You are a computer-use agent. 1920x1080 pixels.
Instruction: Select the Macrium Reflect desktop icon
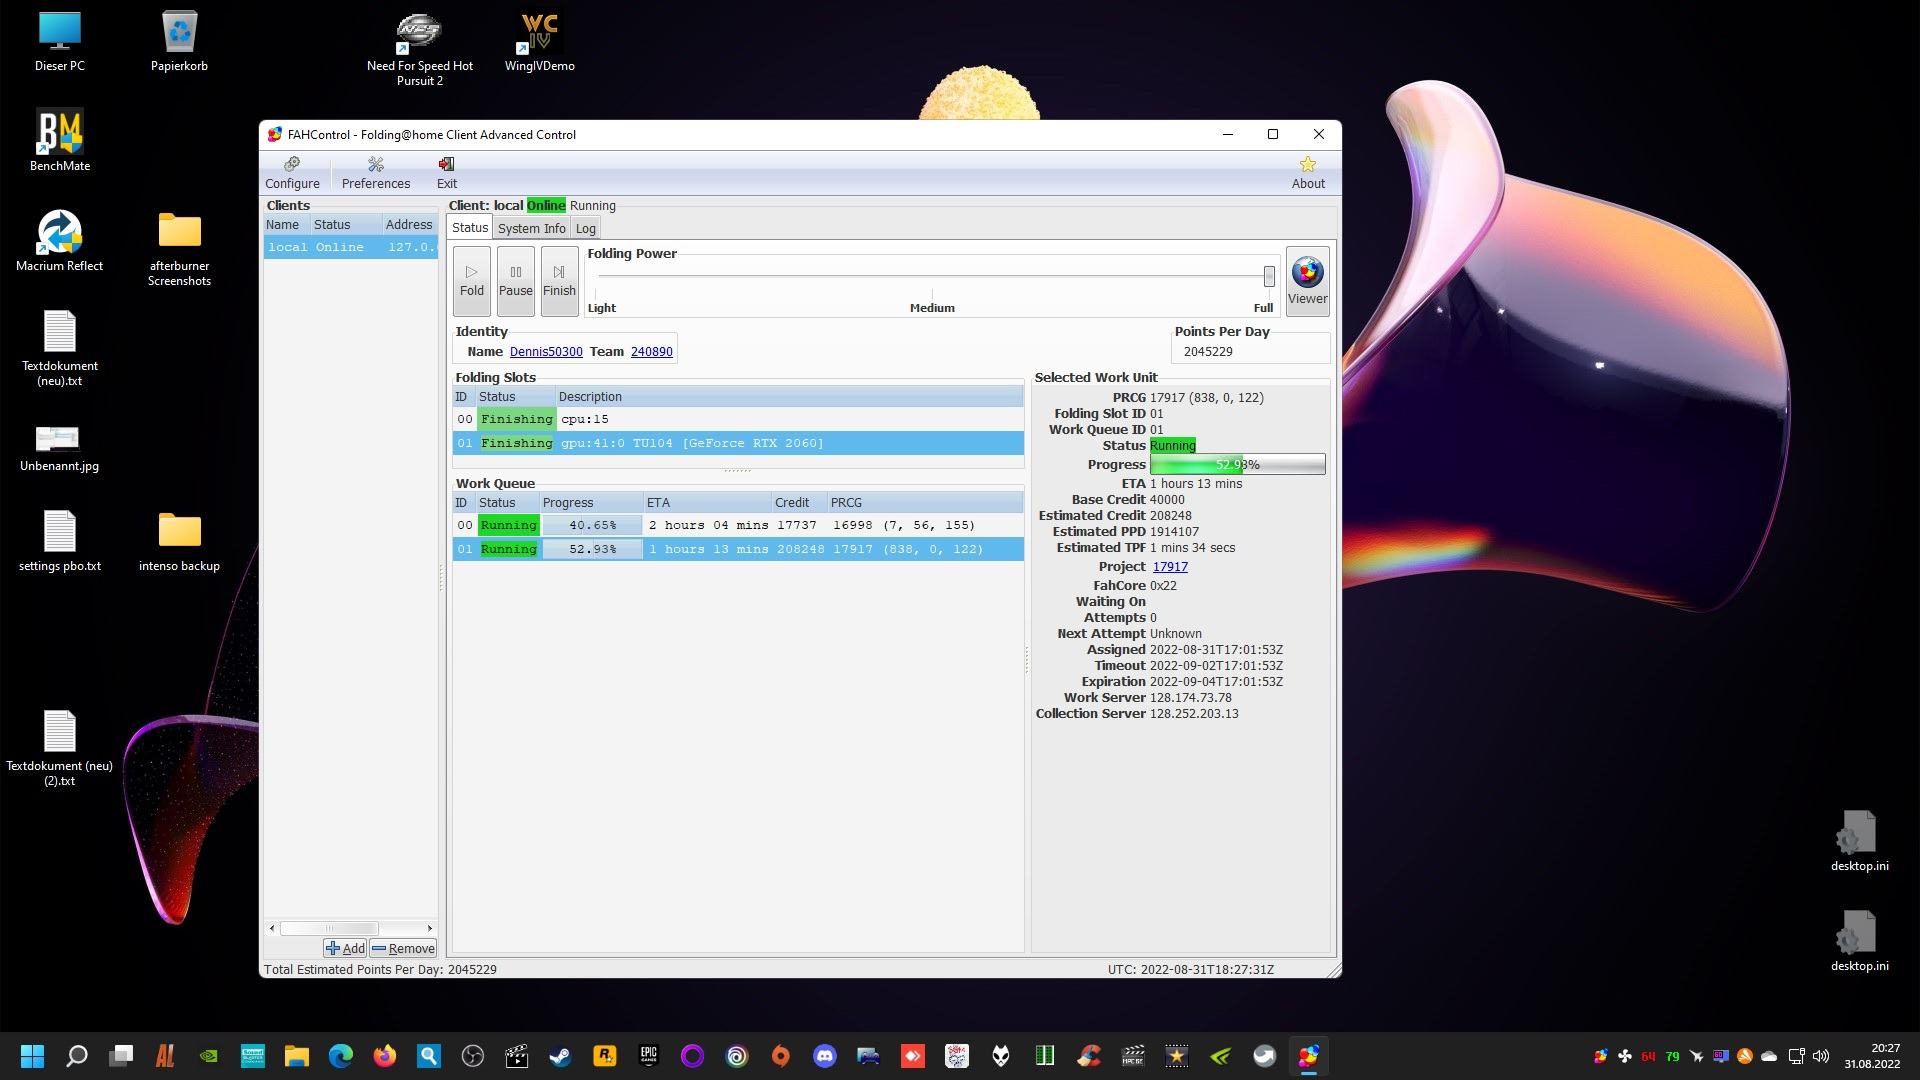coord(59,241)
